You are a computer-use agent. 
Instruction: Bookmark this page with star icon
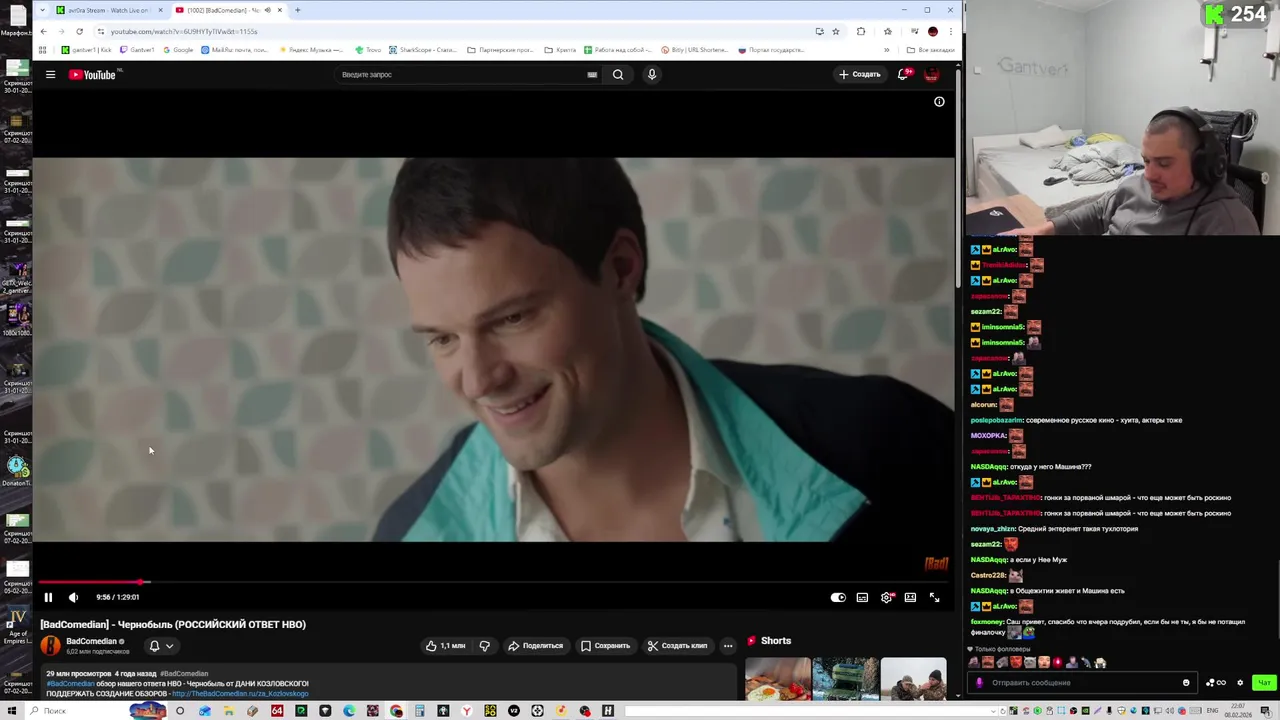coord(836,31)
